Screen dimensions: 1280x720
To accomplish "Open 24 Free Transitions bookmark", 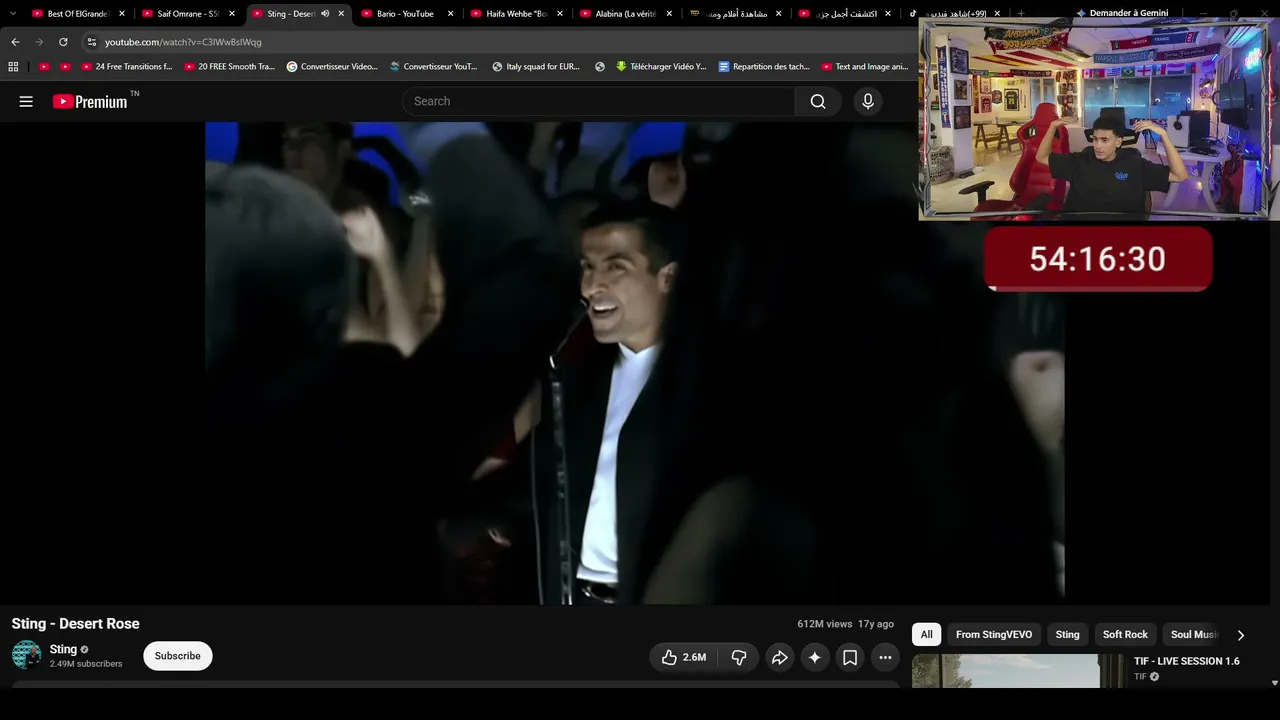I will coord(127,67).
